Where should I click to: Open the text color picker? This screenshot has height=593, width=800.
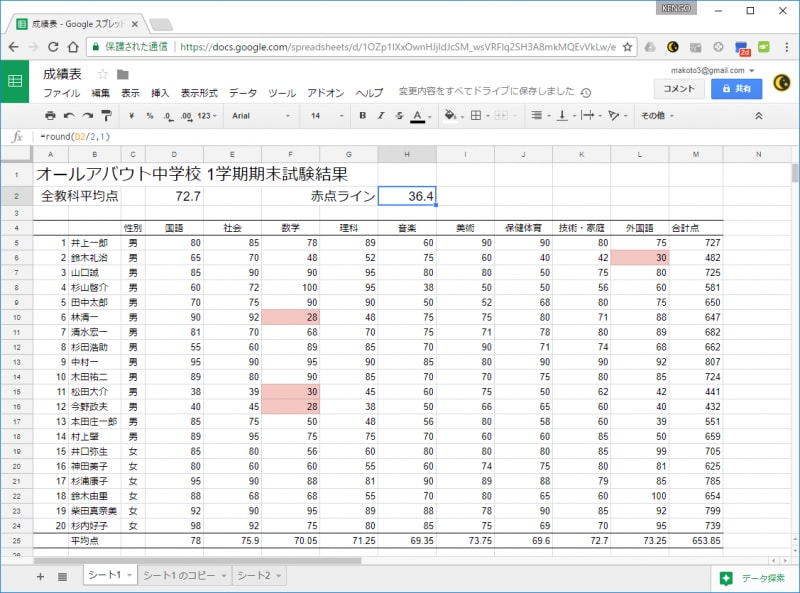(x=419, y=116)
